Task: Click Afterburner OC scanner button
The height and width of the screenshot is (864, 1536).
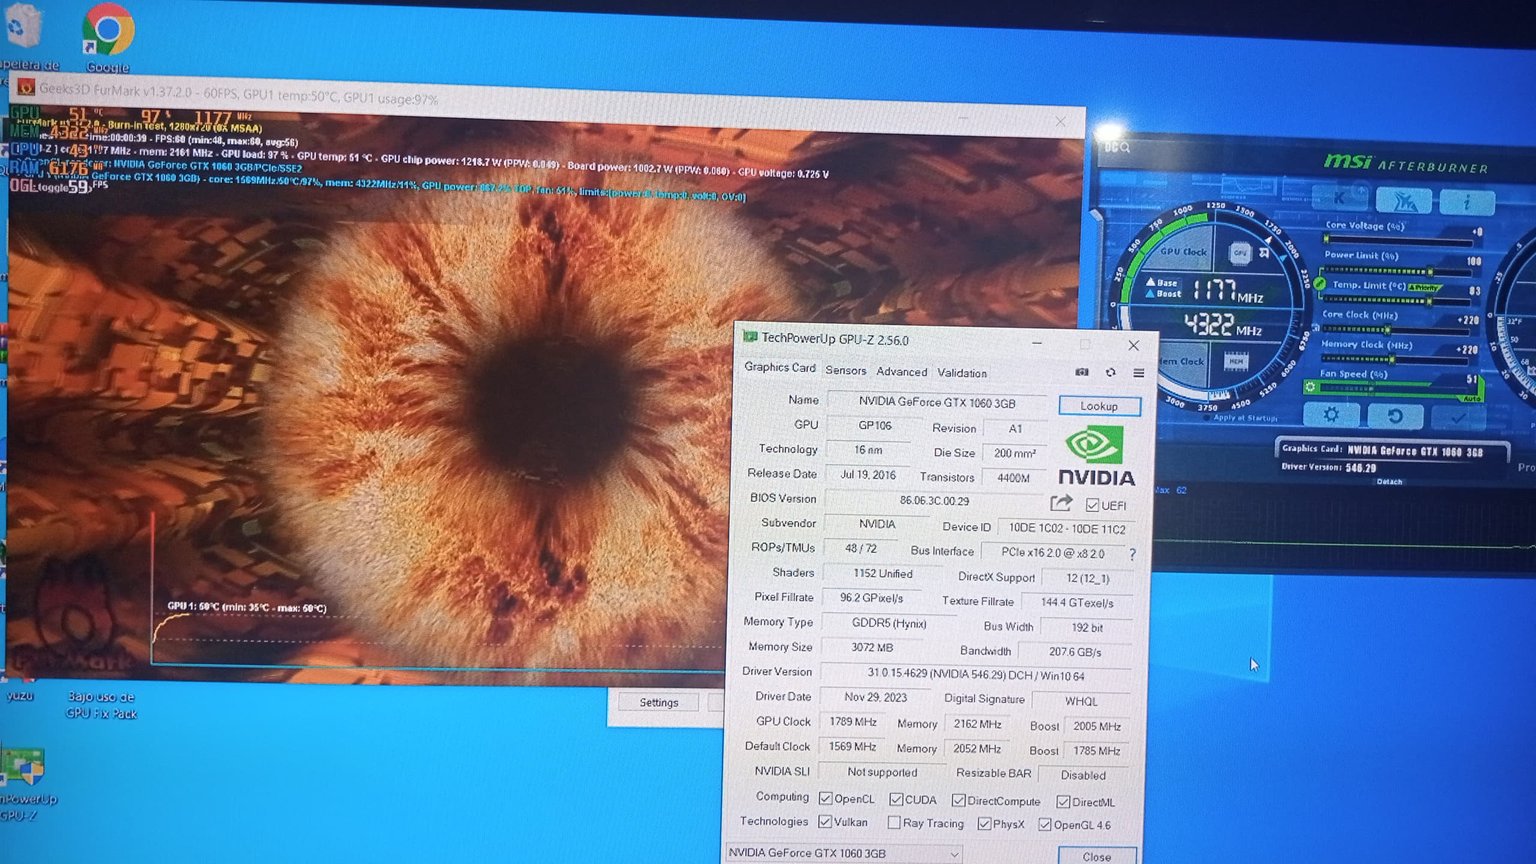Action: coord(1404,200)
